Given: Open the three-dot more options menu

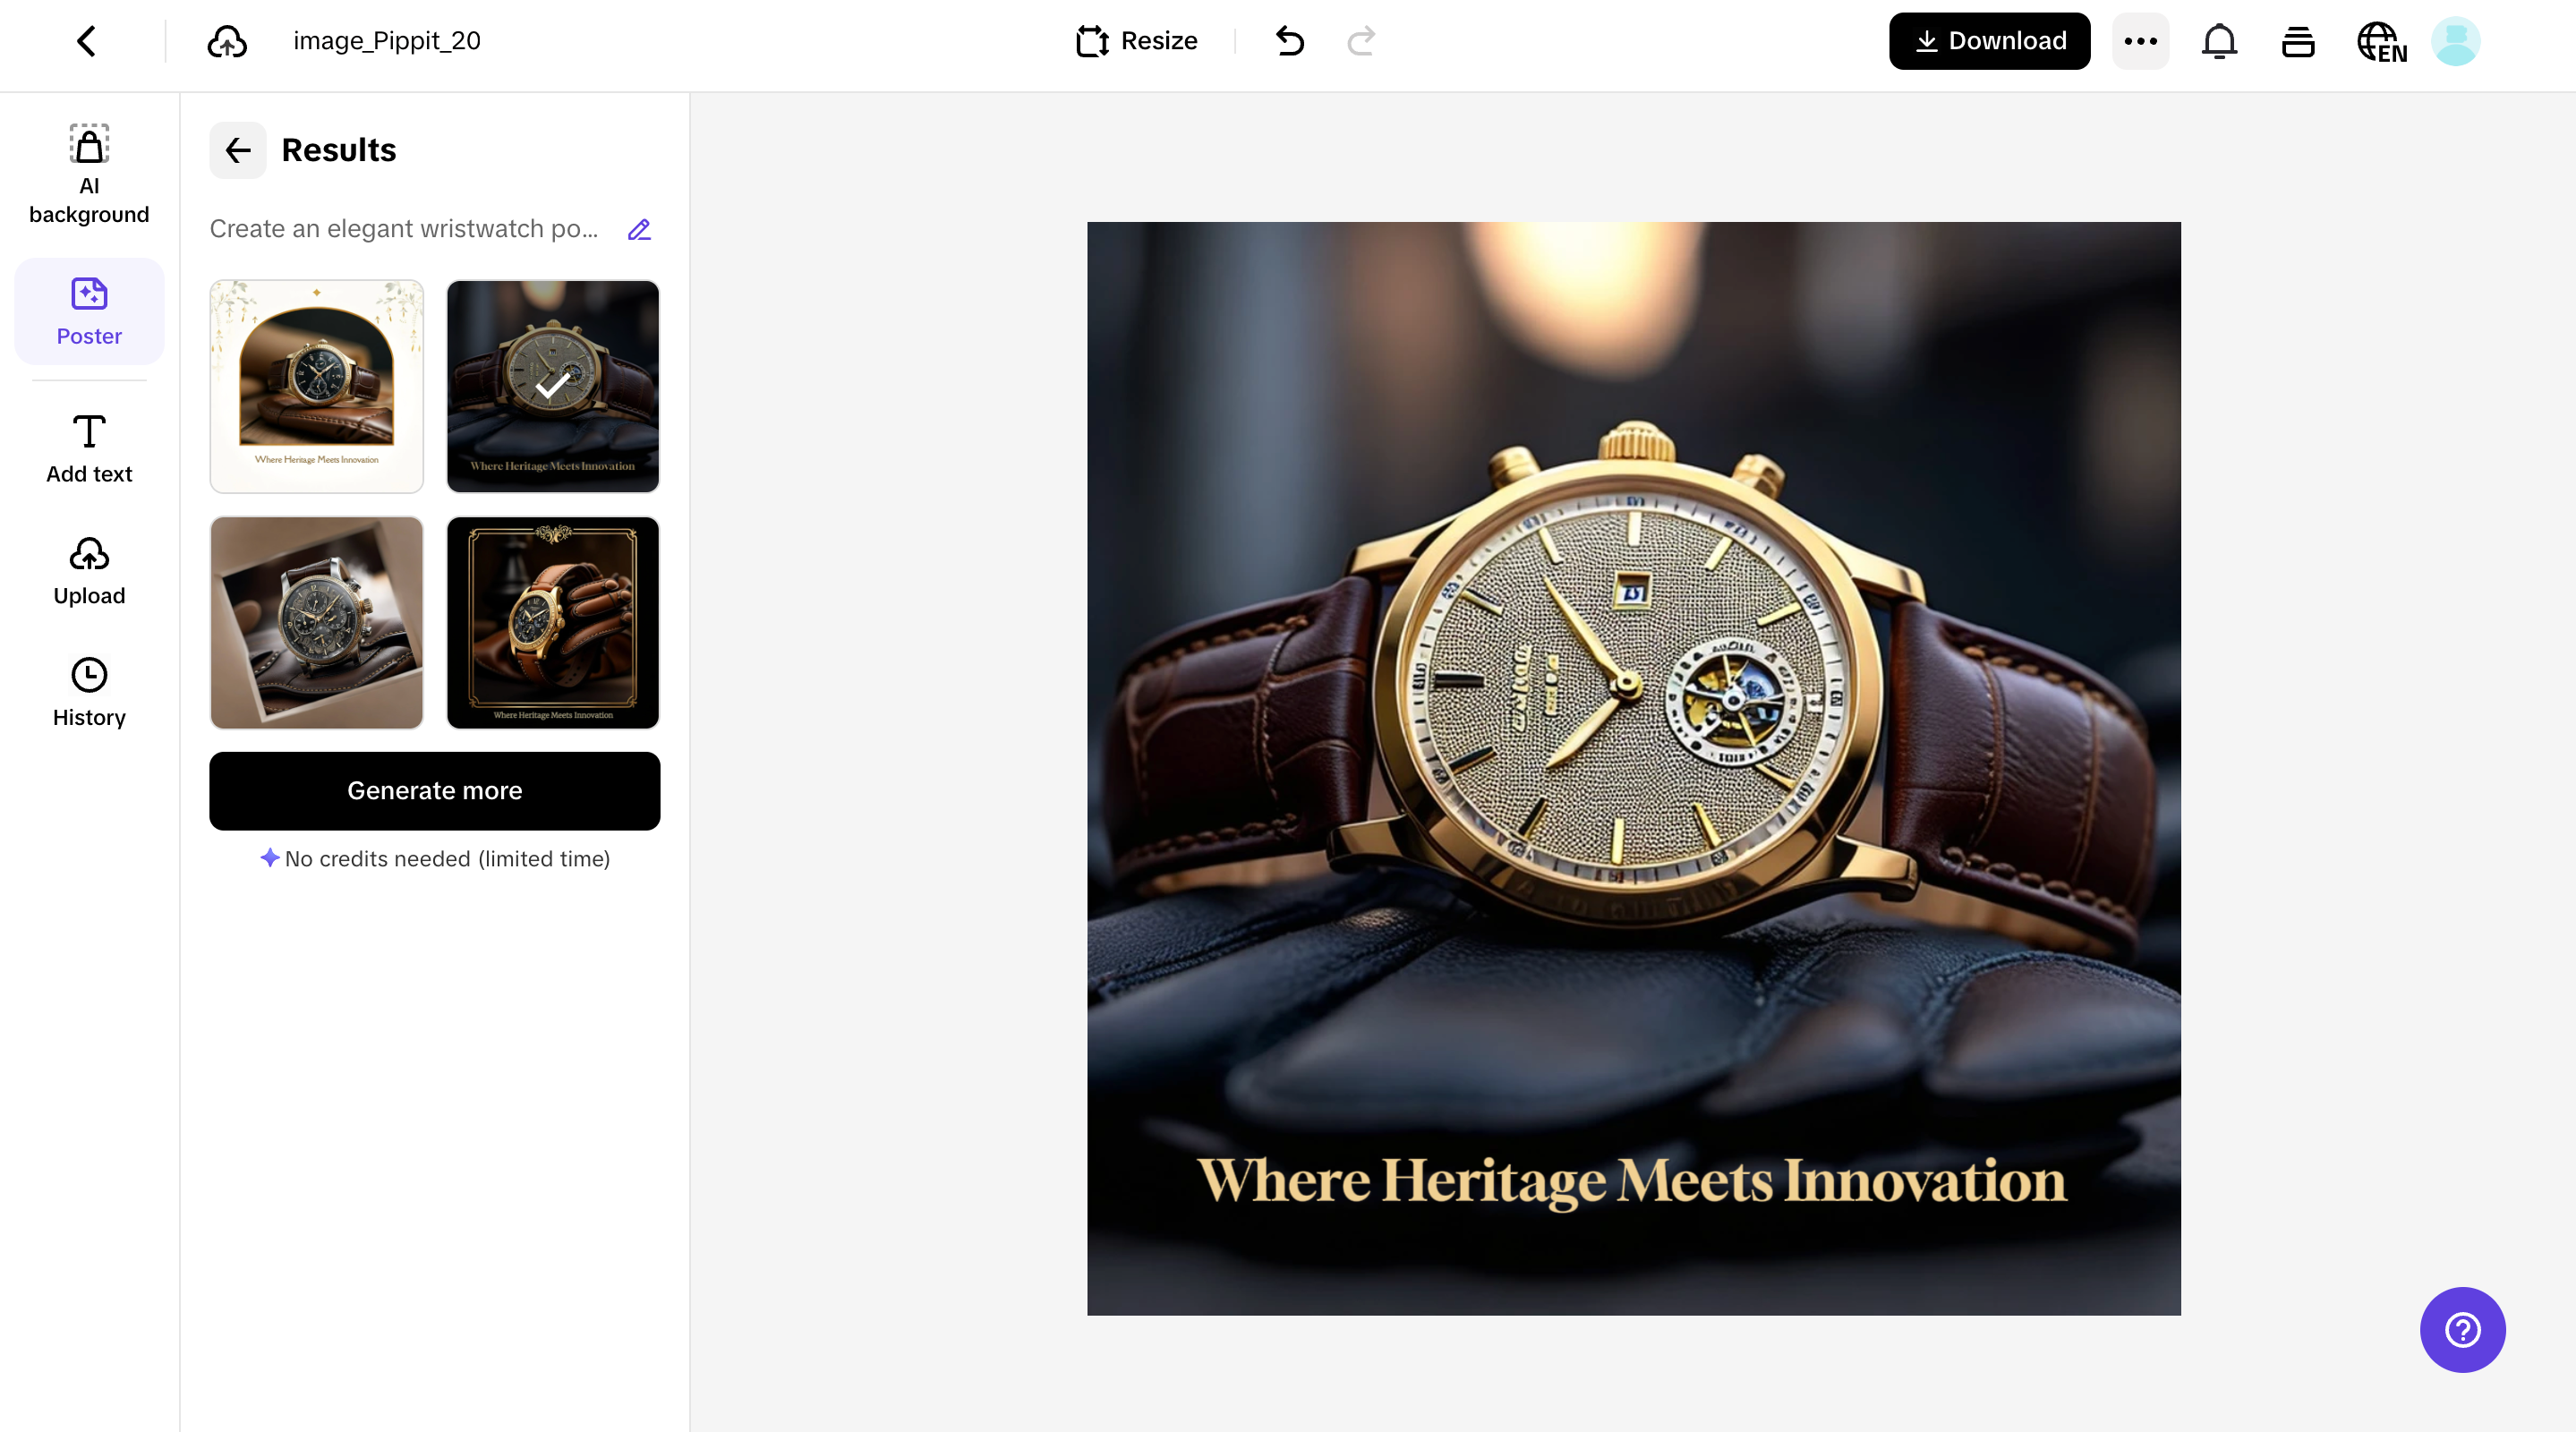Looking at the screenshot, I should (x=2140, y=41).
